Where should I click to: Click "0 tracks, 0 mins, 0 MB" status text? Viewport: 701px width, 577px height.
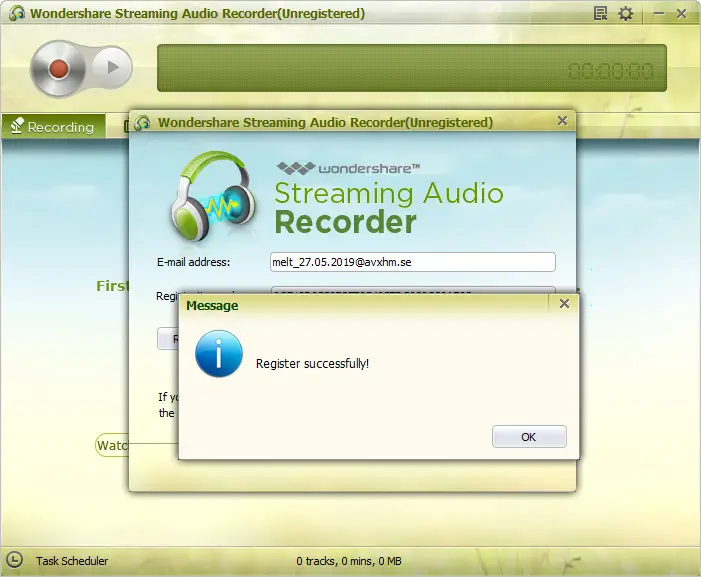click(349, 561)
